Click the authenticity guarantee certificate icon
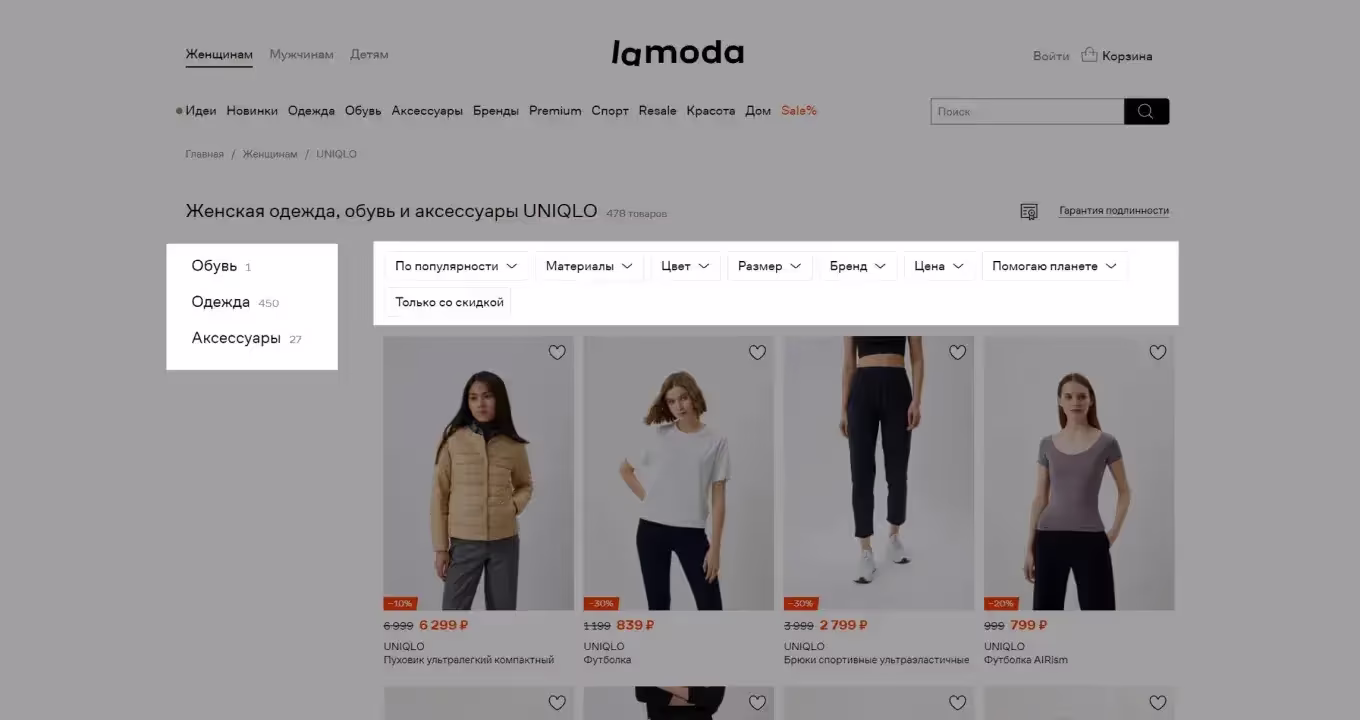 coord(1028,211)
